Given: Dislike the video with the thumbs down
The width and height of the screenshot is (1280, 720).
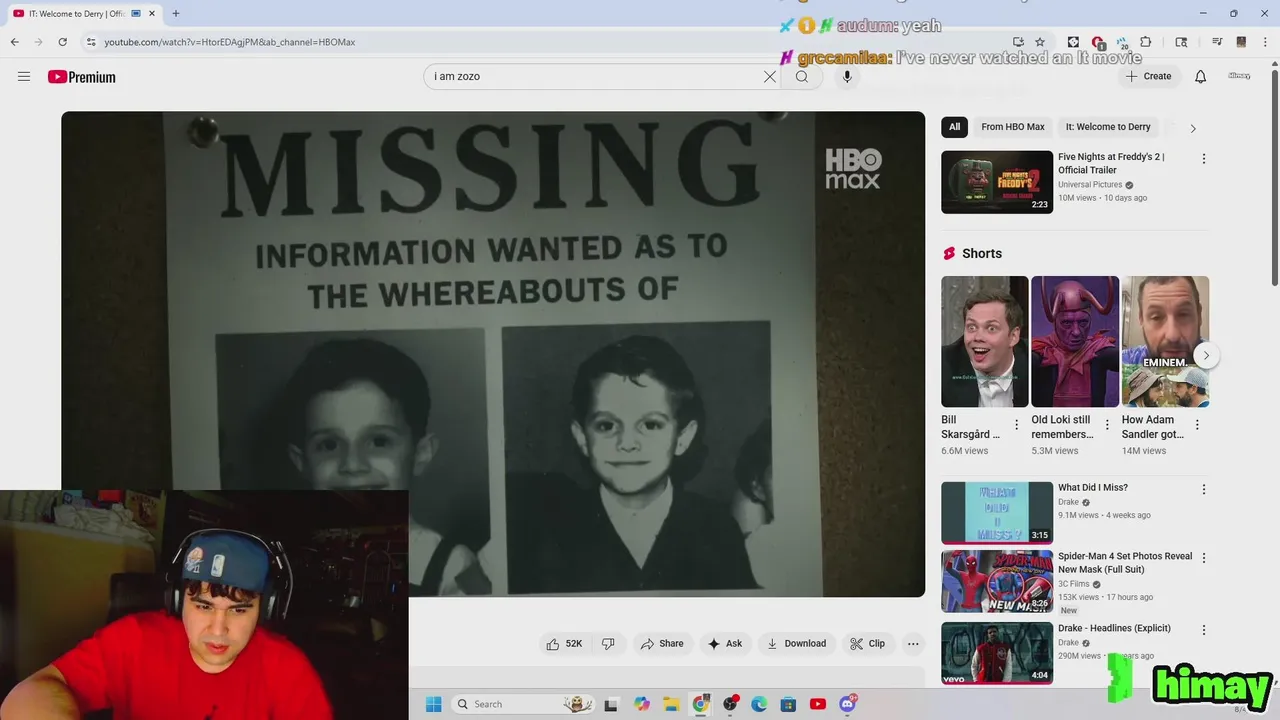Looking at the screenshot, I should [x=608, y=644].
